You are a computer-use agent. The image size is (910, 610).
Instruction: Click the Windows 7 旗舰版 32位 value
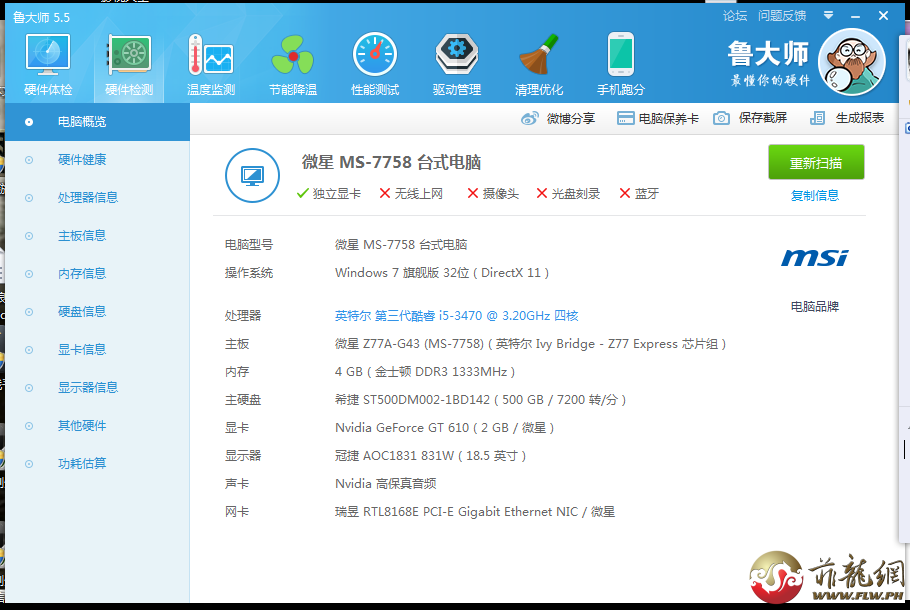pos(442,273)
